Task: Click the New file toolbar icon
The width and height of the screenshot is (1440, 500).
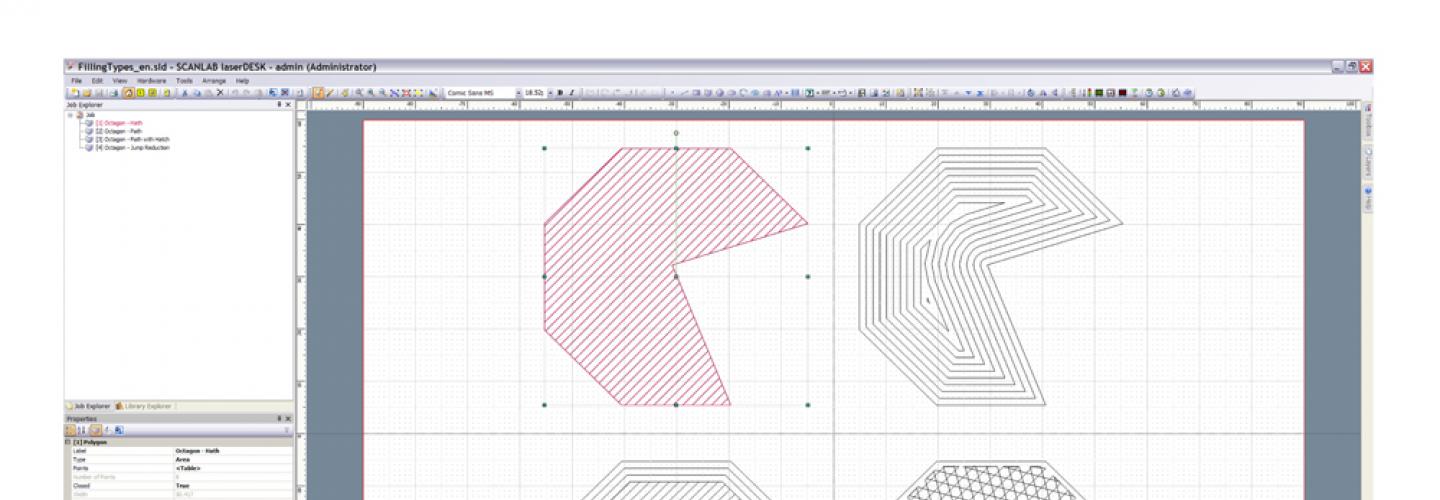Action: [73, 92]
